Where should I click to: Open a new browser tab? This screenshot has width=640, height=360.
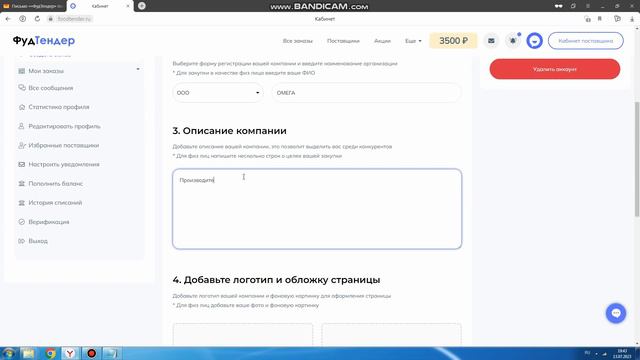tap(142, 6)
